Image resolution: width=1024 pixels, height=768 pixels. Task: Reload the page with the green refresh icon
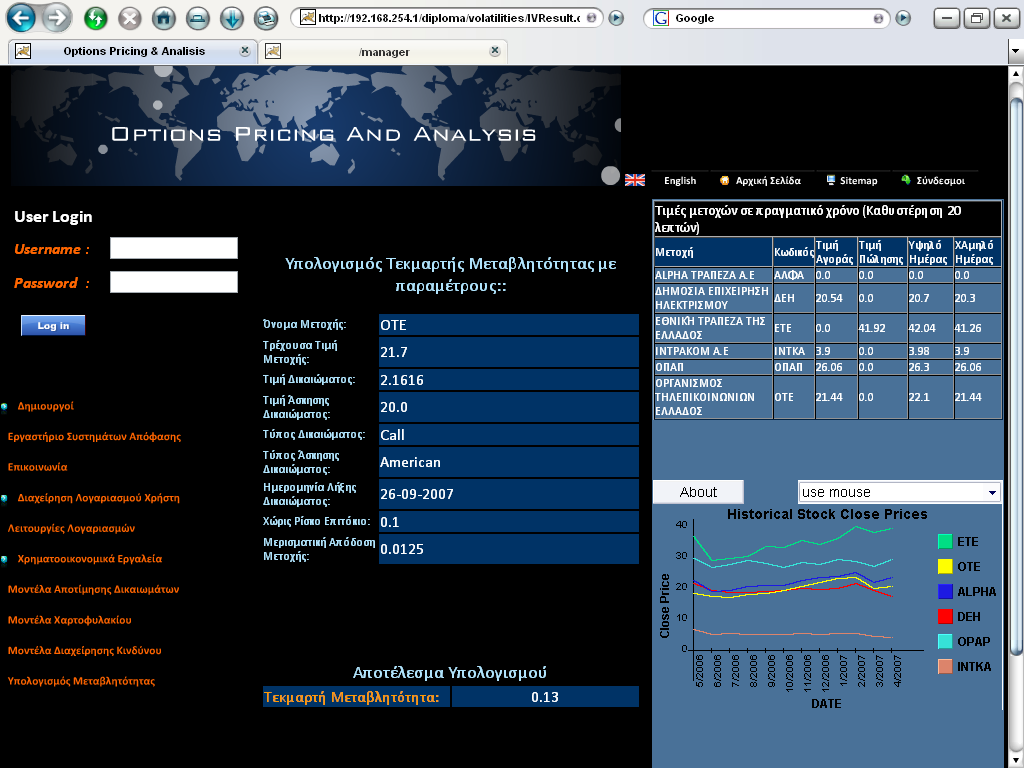point(95,18)
